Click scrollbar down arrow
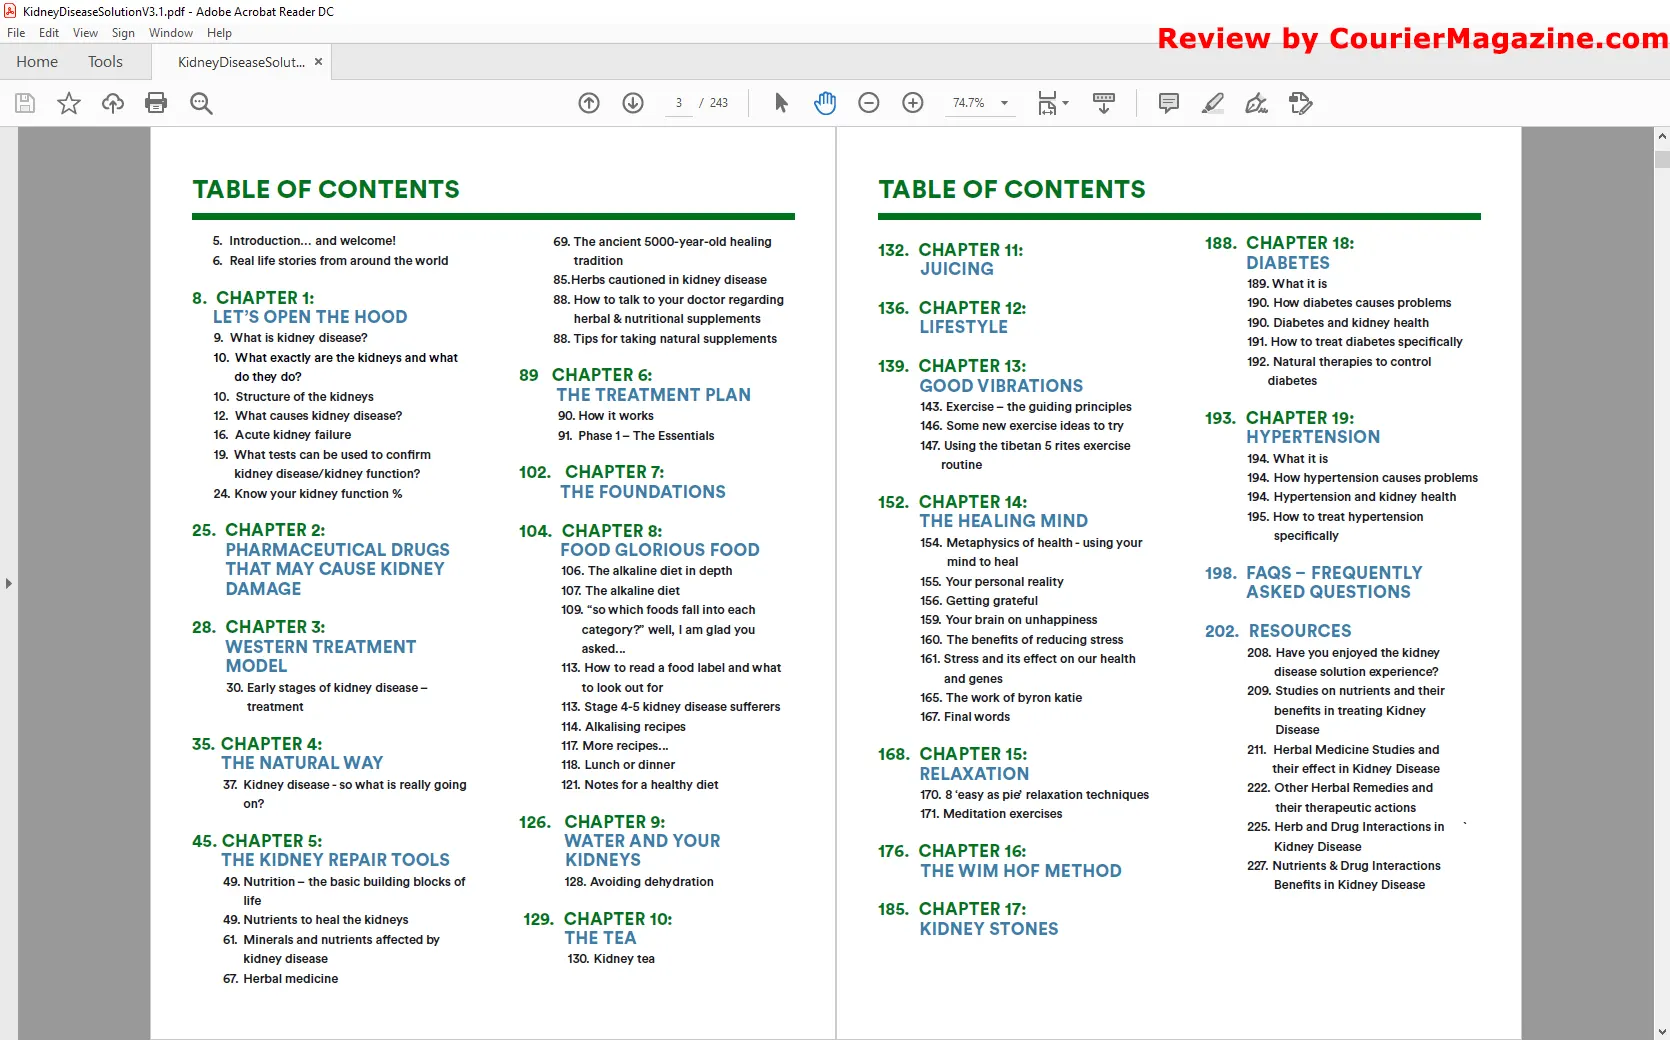This screenshot has width=1670, height=1040. click(x=1662, y=1031)
